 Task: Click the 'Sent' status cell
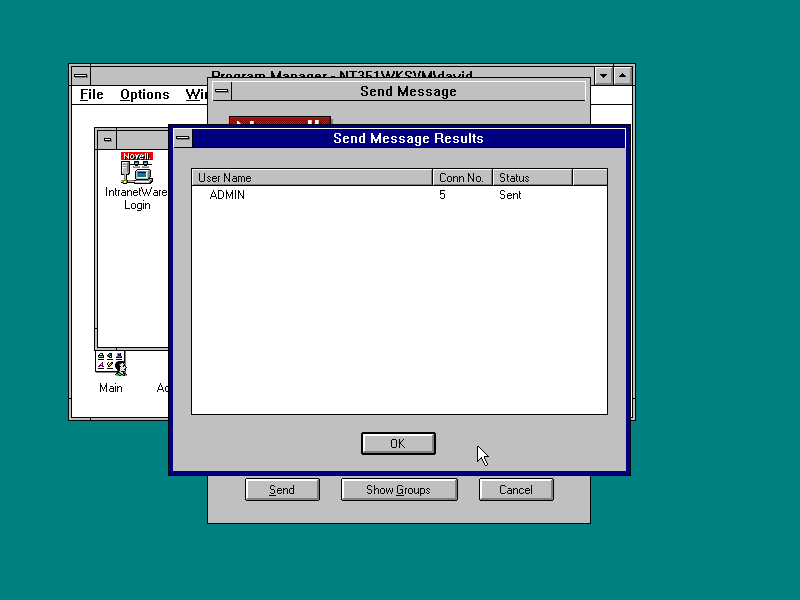510,195
